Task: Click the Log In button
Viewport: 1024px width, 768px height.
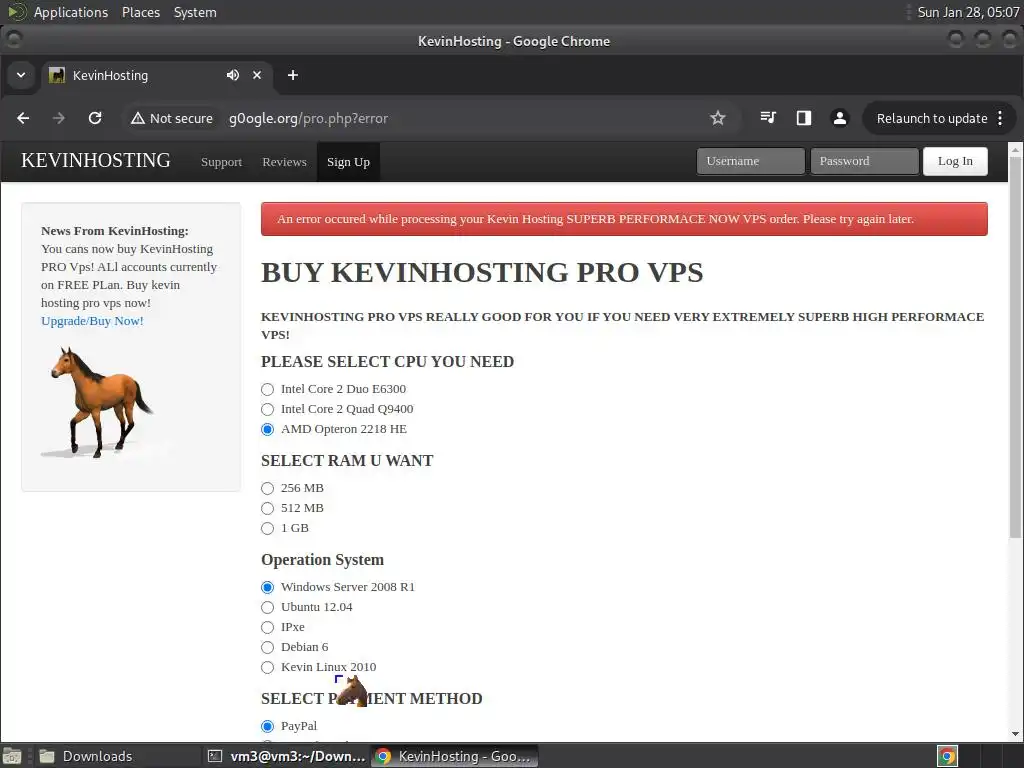Action: tap(955, 161)
